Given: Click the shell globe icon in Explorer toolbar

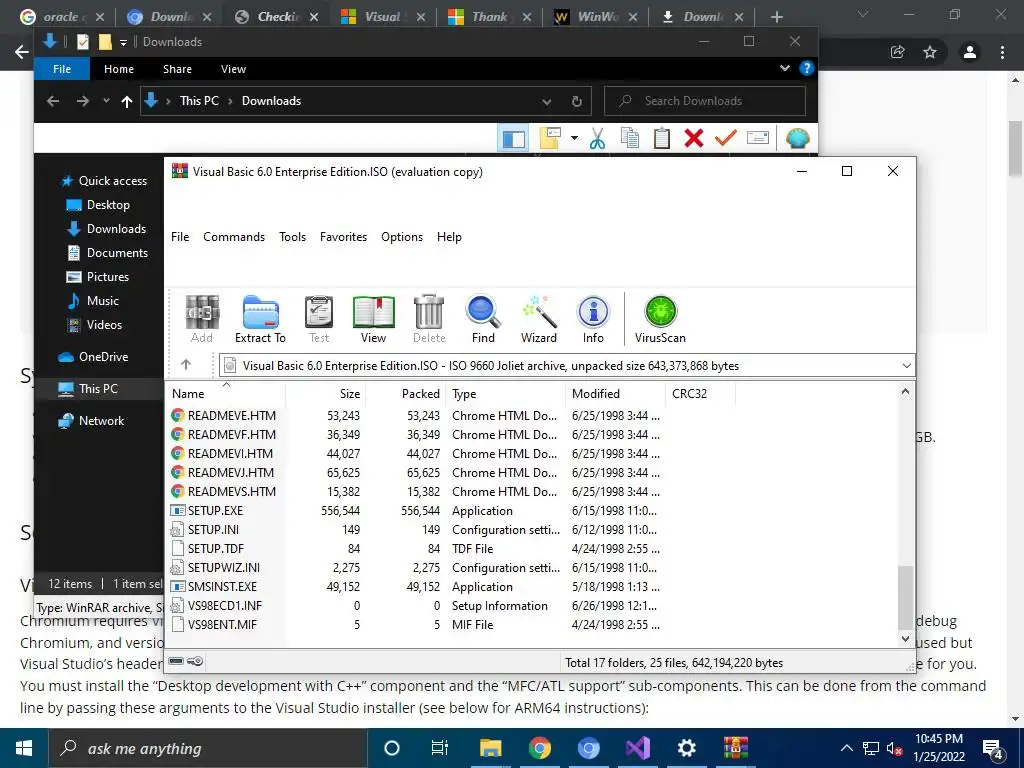Looking at the screenshot, I should (797, 138).
